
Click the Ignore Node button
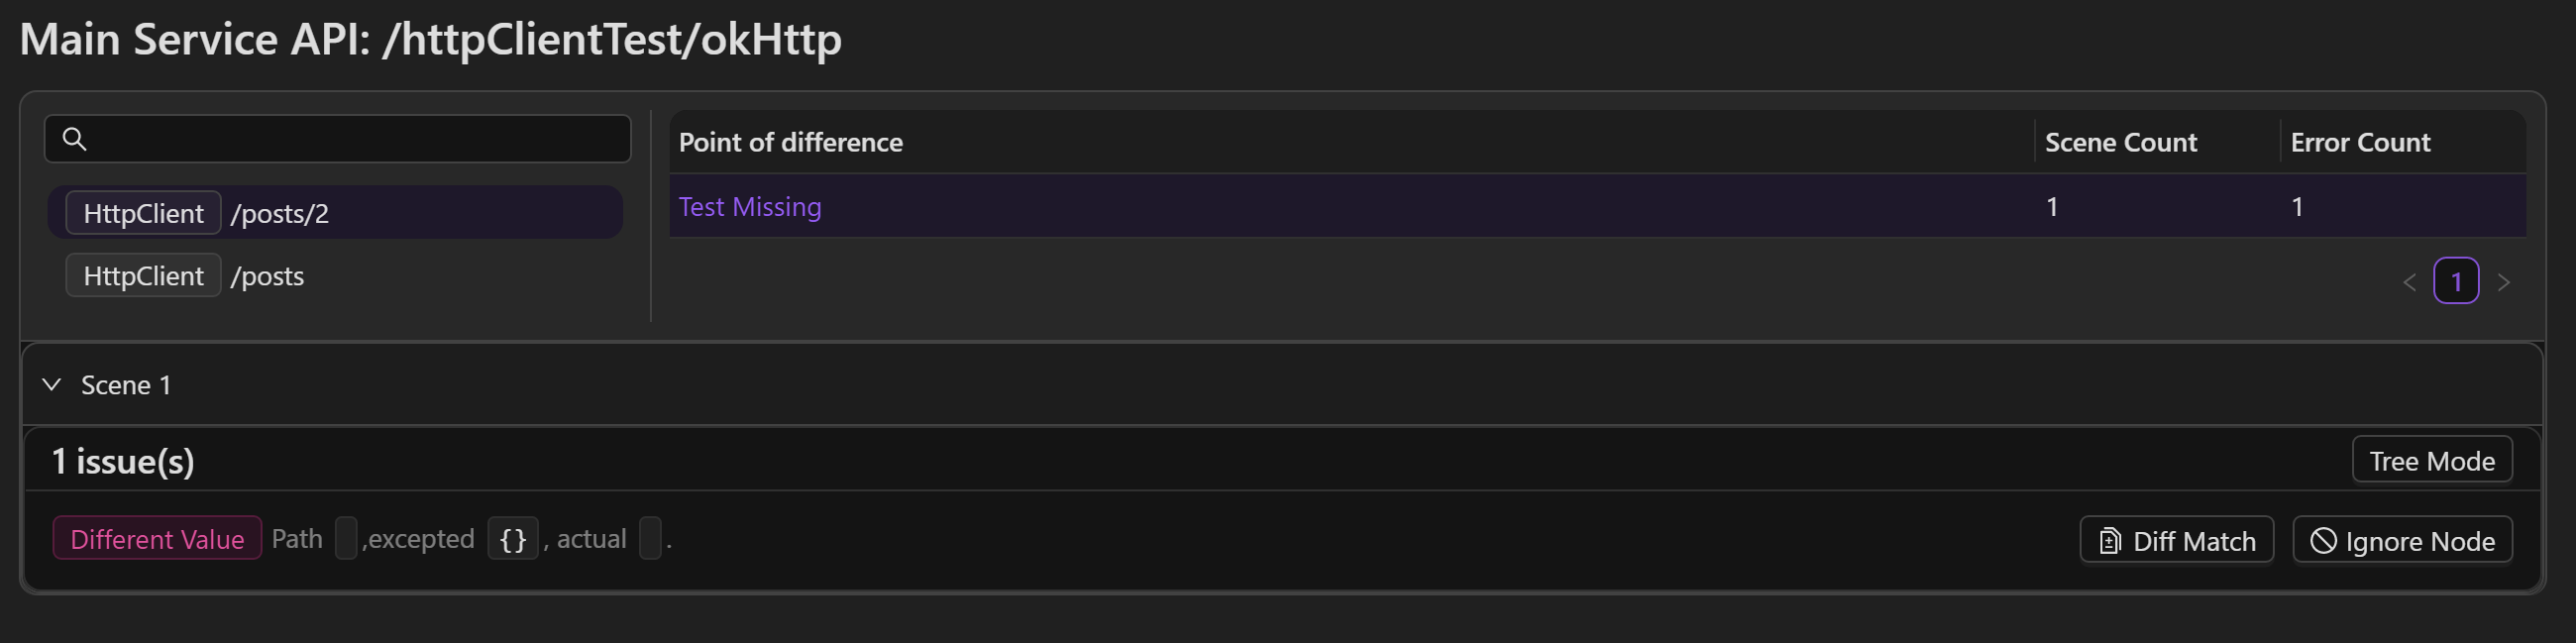pos(2402,540)
